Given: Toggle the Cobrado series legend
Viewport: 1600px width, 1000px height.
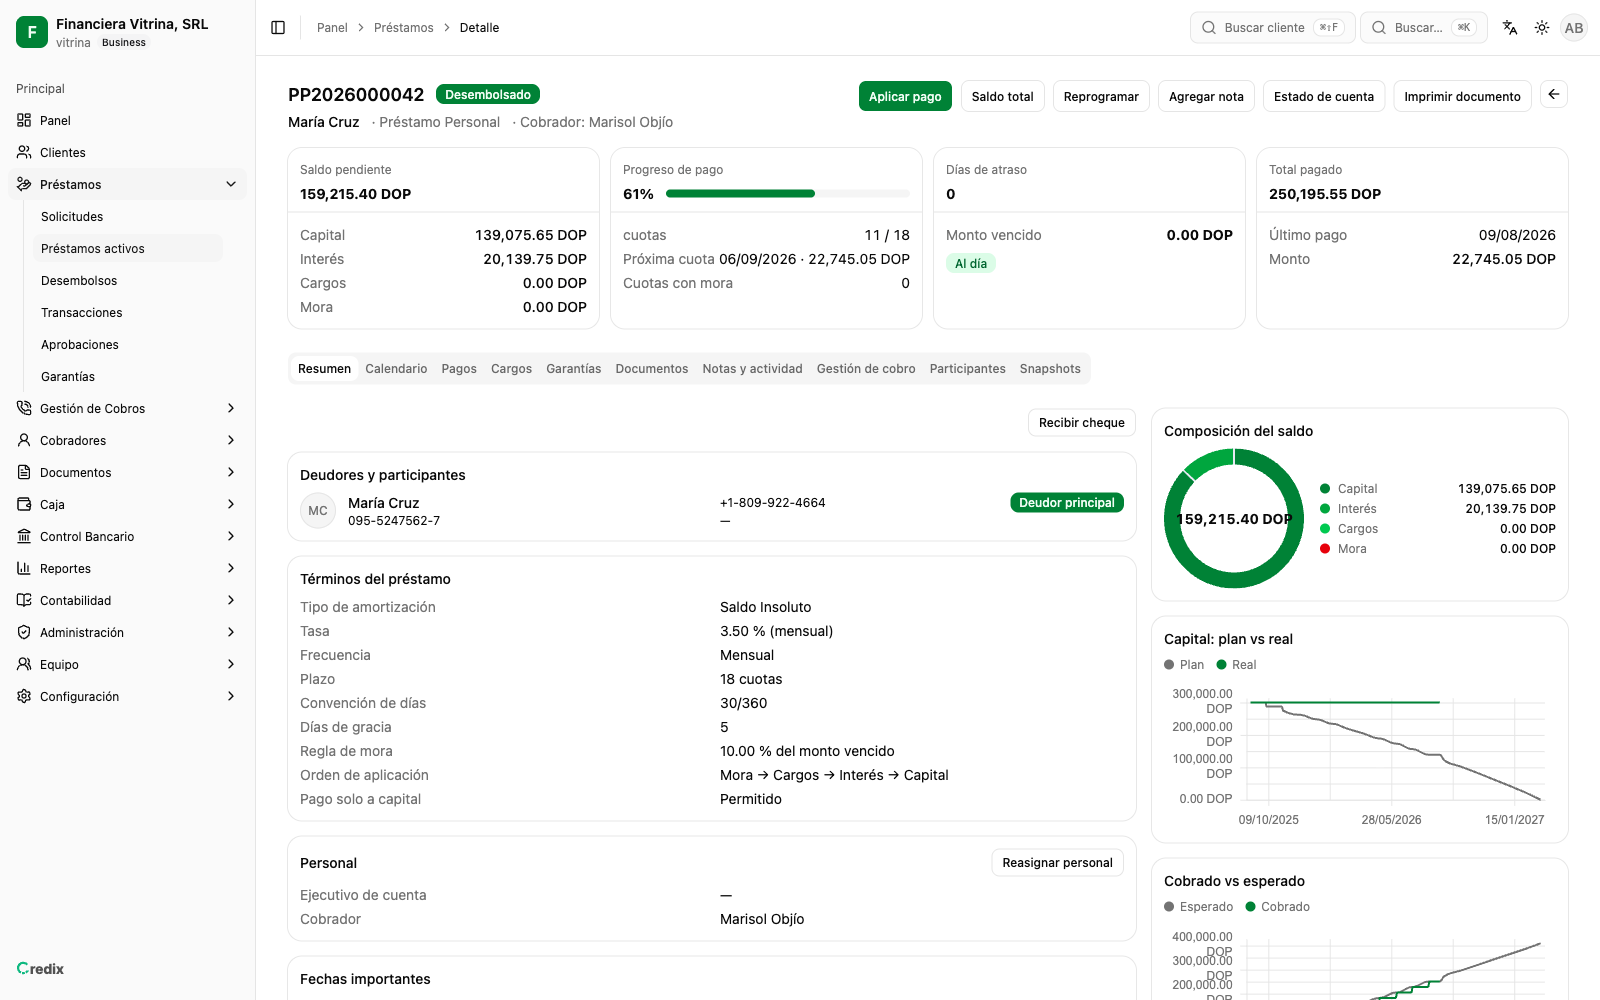Looking at the screenshot, I should (x=1277, y=907).
